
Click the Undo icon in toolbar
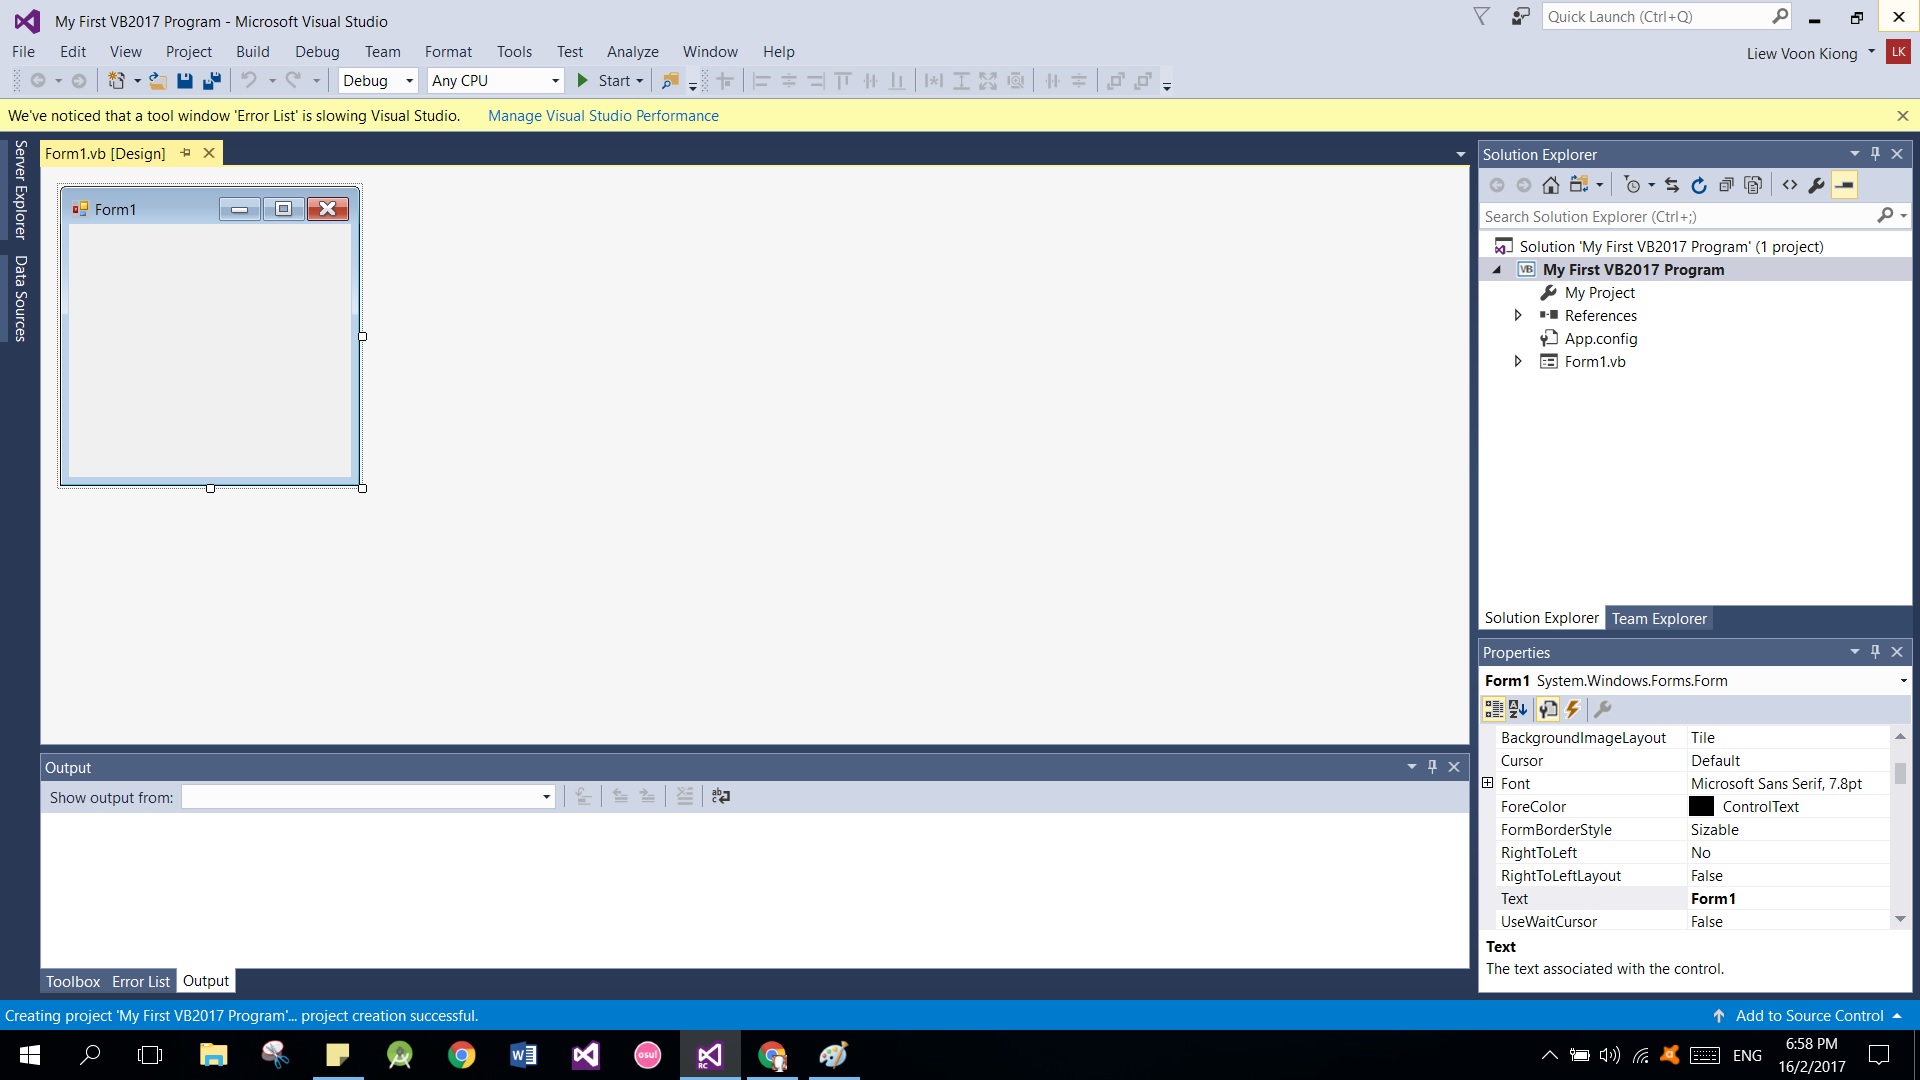pos(249,80)
